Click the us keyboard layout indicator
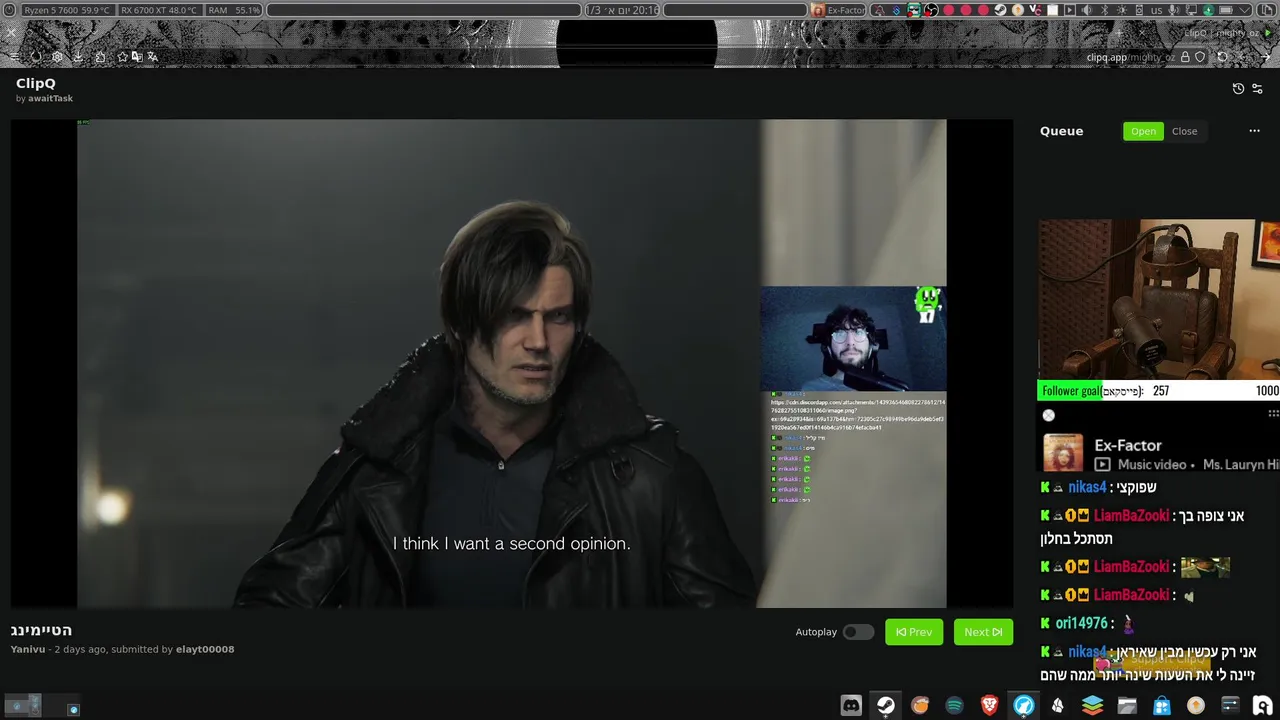The image size is (1280, 720). click(x=1156, y=10)
